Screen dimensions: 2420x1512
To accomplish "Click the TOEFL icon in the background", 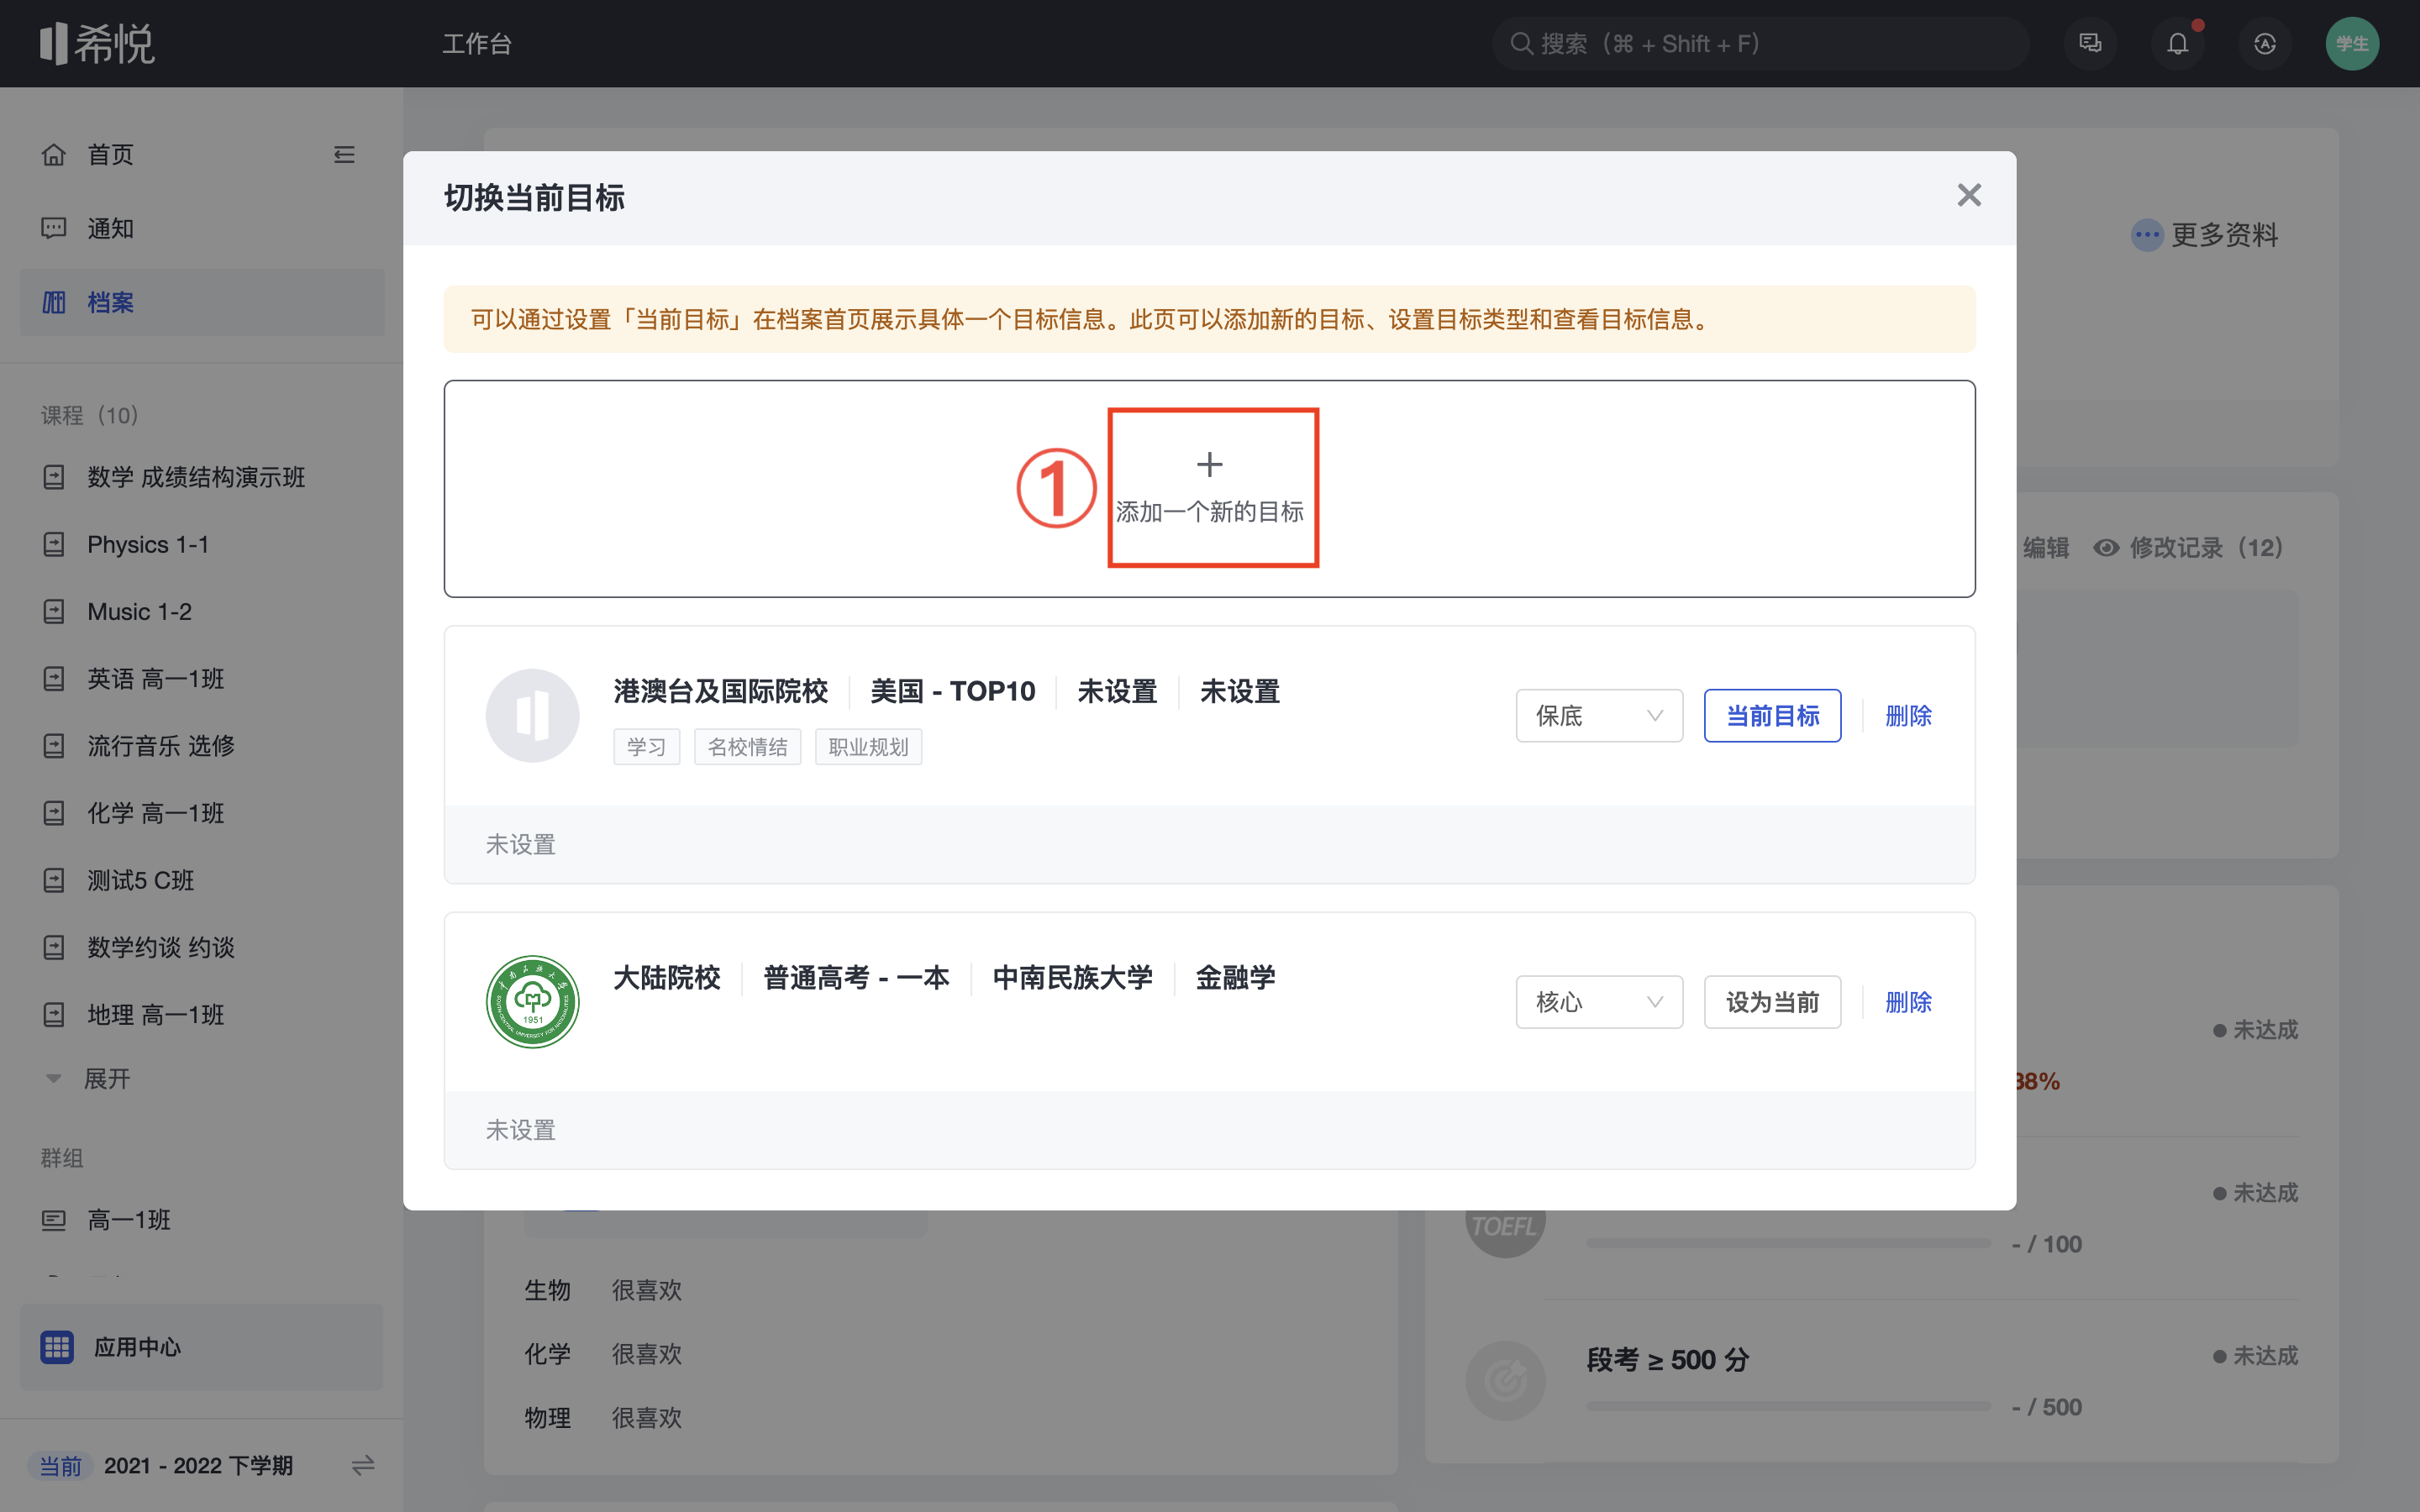I will pos(1504,1226).
